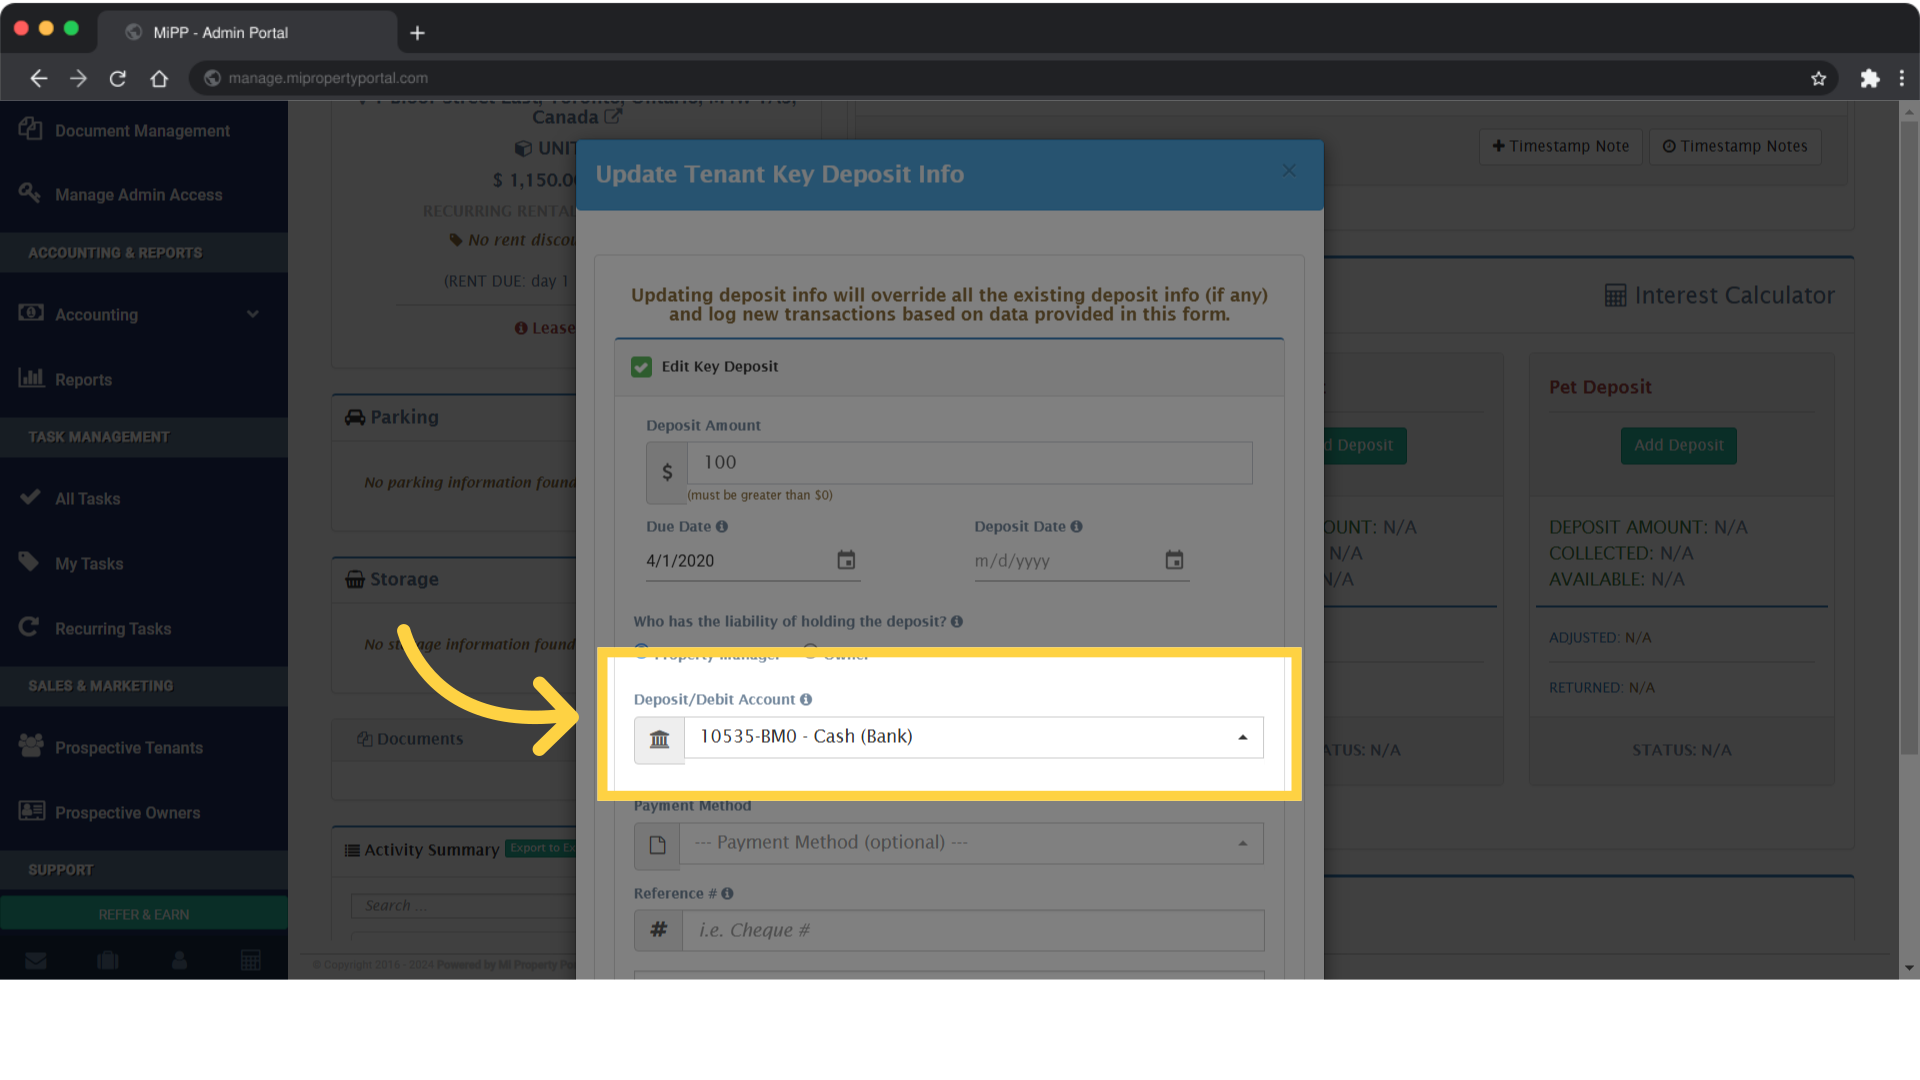The height and width of the screenshot is (1080, 1920).
Task: Click the external link icon next to Canada
Action: coord(613,117)
